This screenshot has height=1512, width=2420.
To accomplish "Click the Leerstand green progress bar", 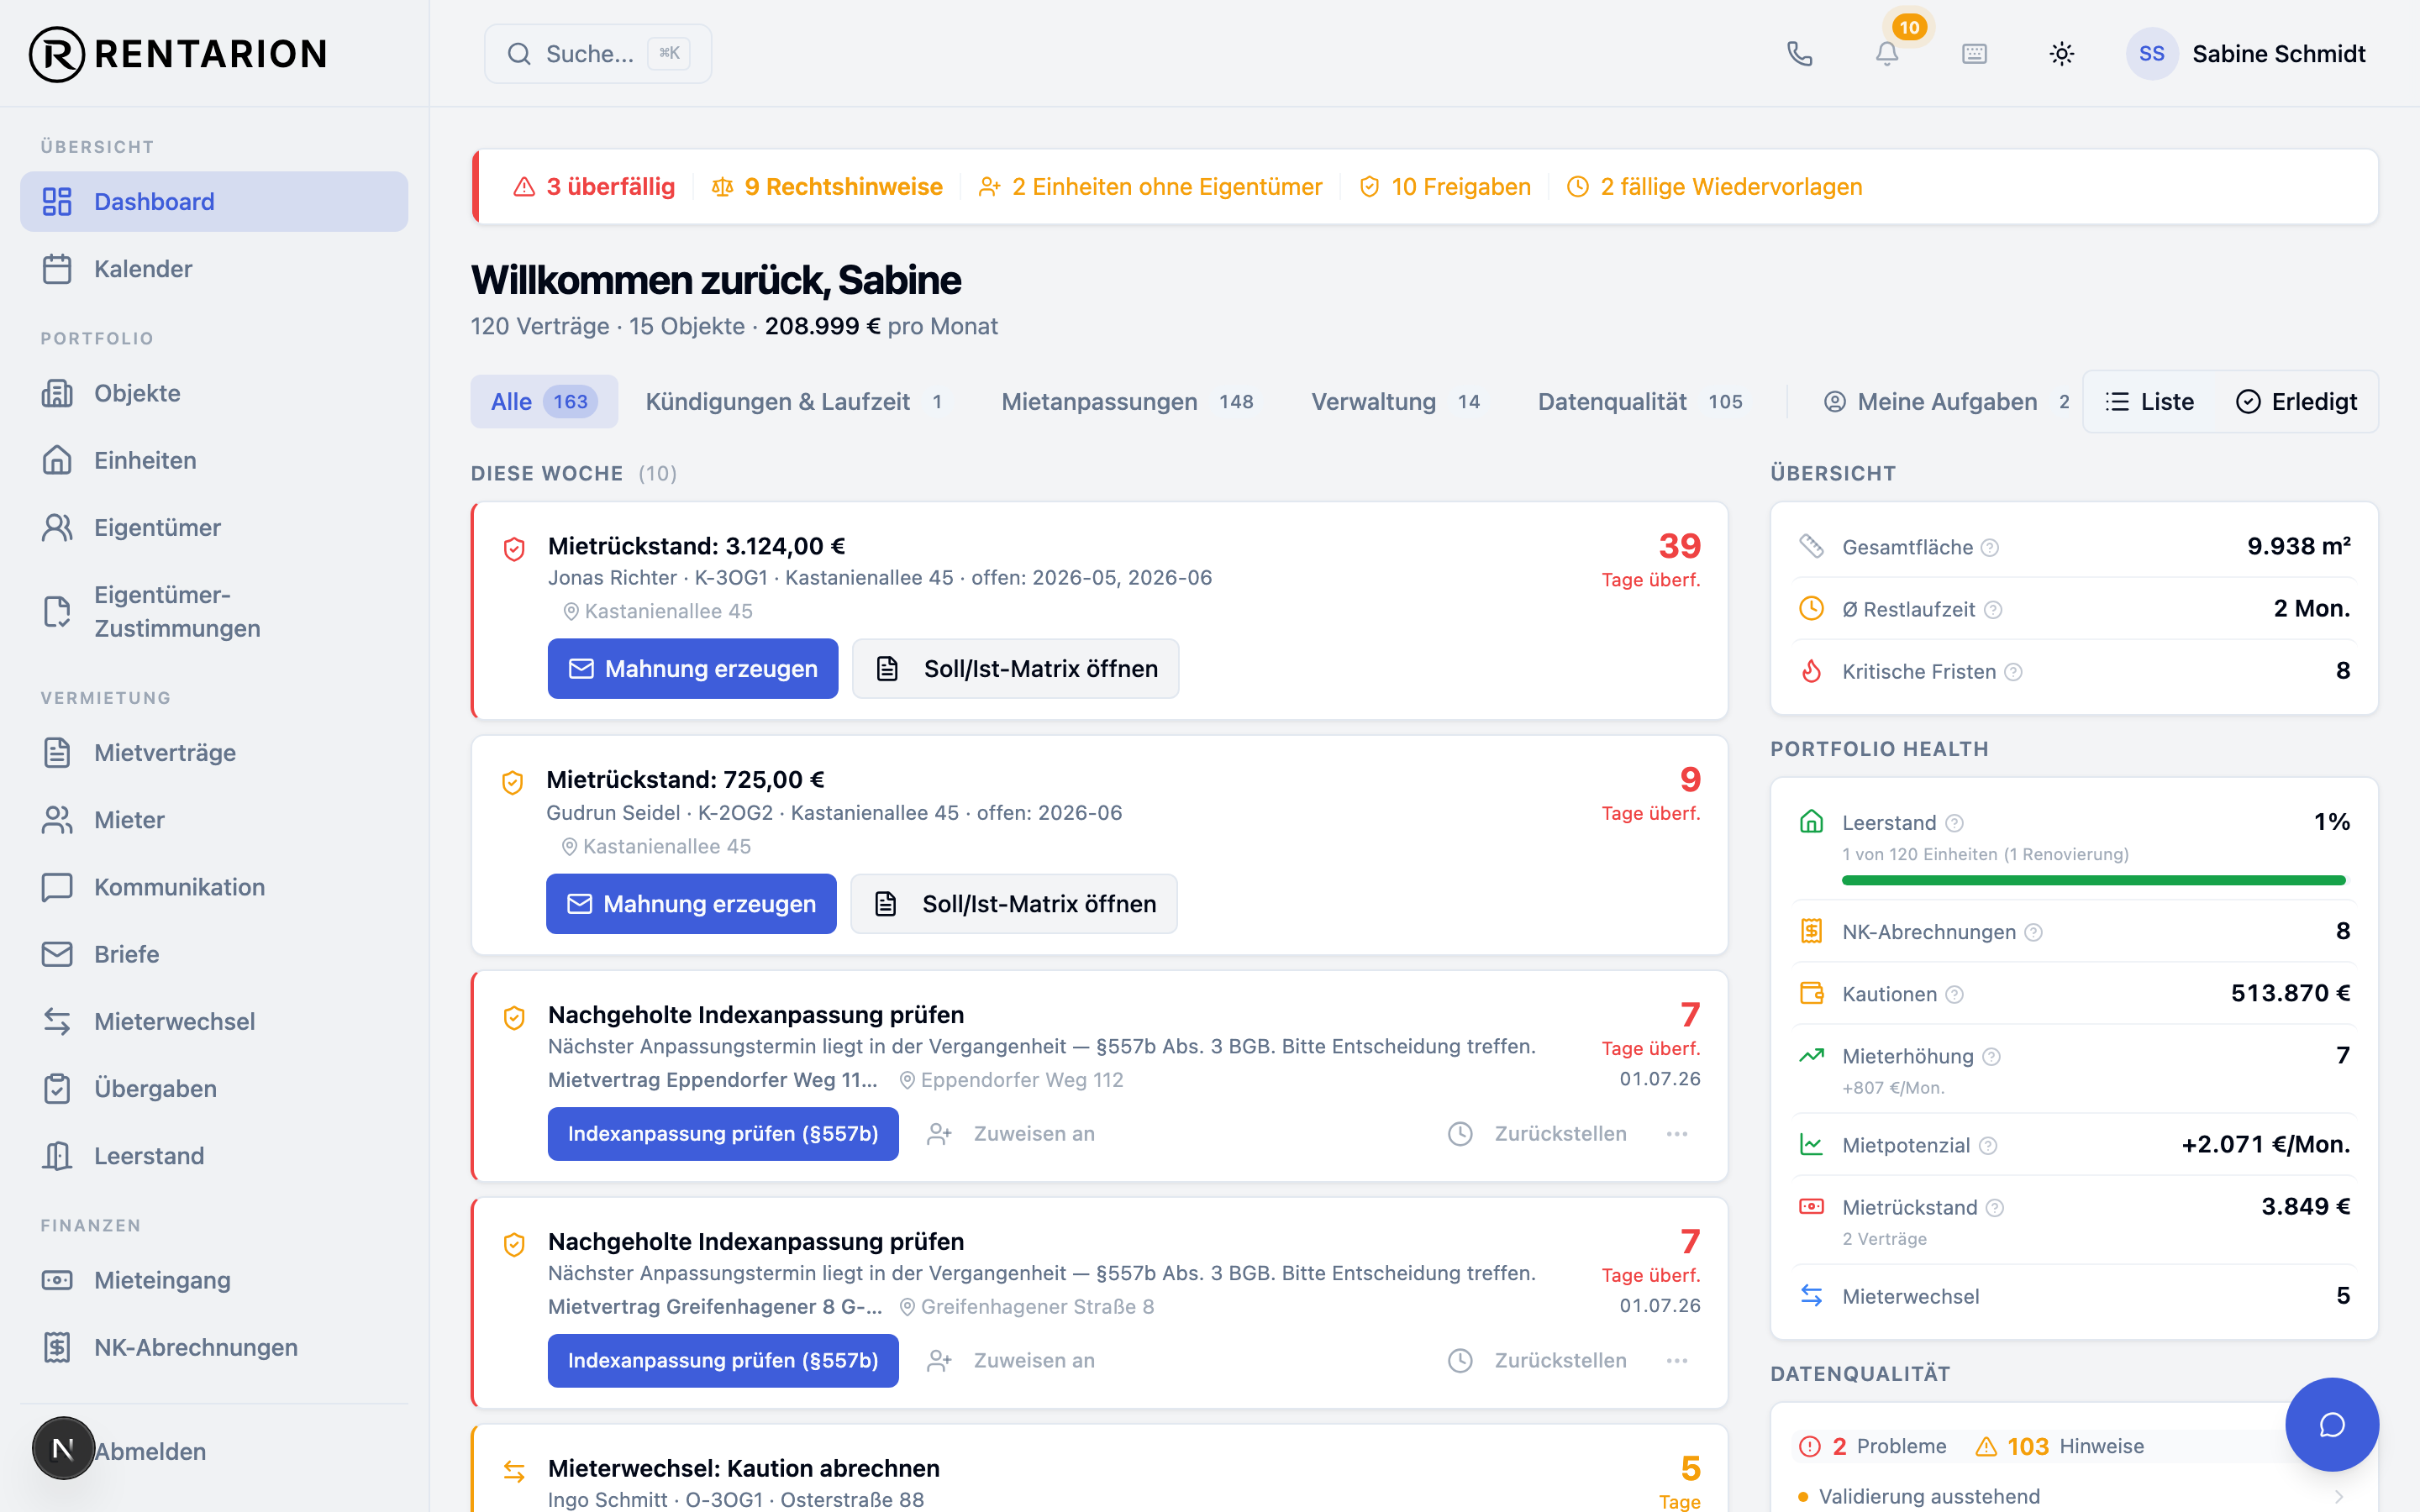I will (2093, 880).
